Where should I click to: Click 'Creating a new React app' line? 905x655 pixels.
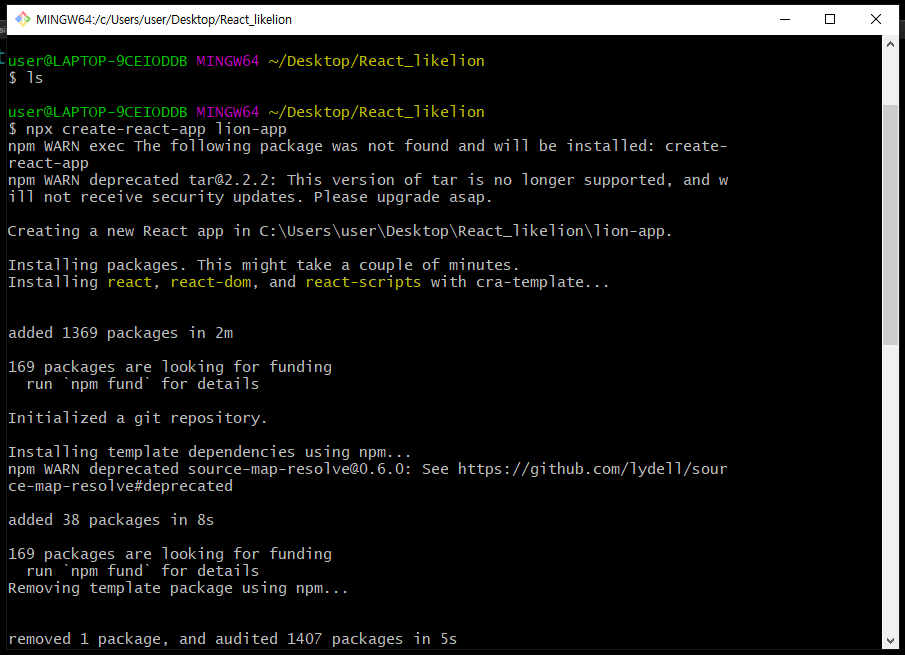point(340,231)
